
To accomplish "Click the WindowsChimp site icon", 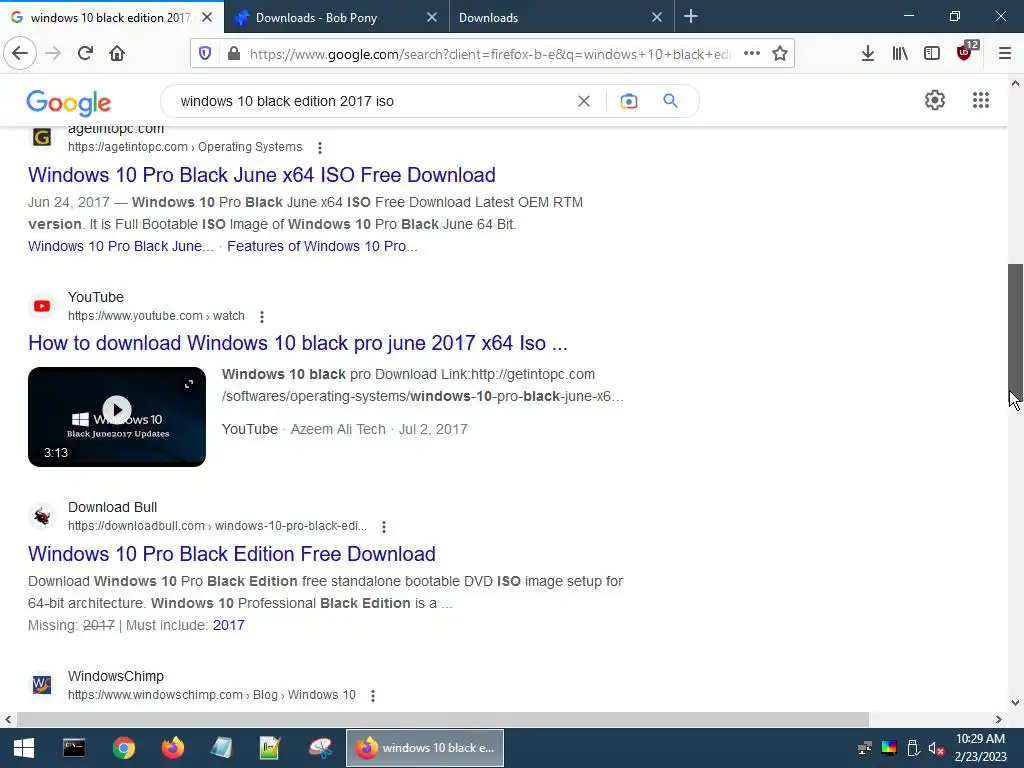I will [42, 684].
